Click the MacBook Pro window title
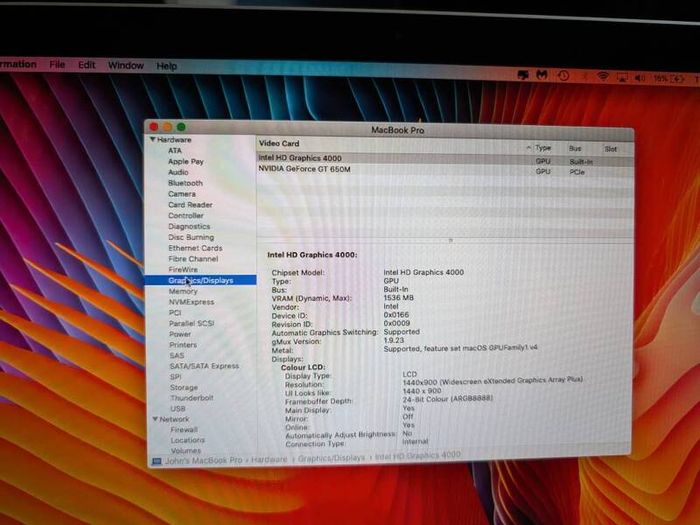The width and height of the screenshot is (700, 525). (398, 130)
